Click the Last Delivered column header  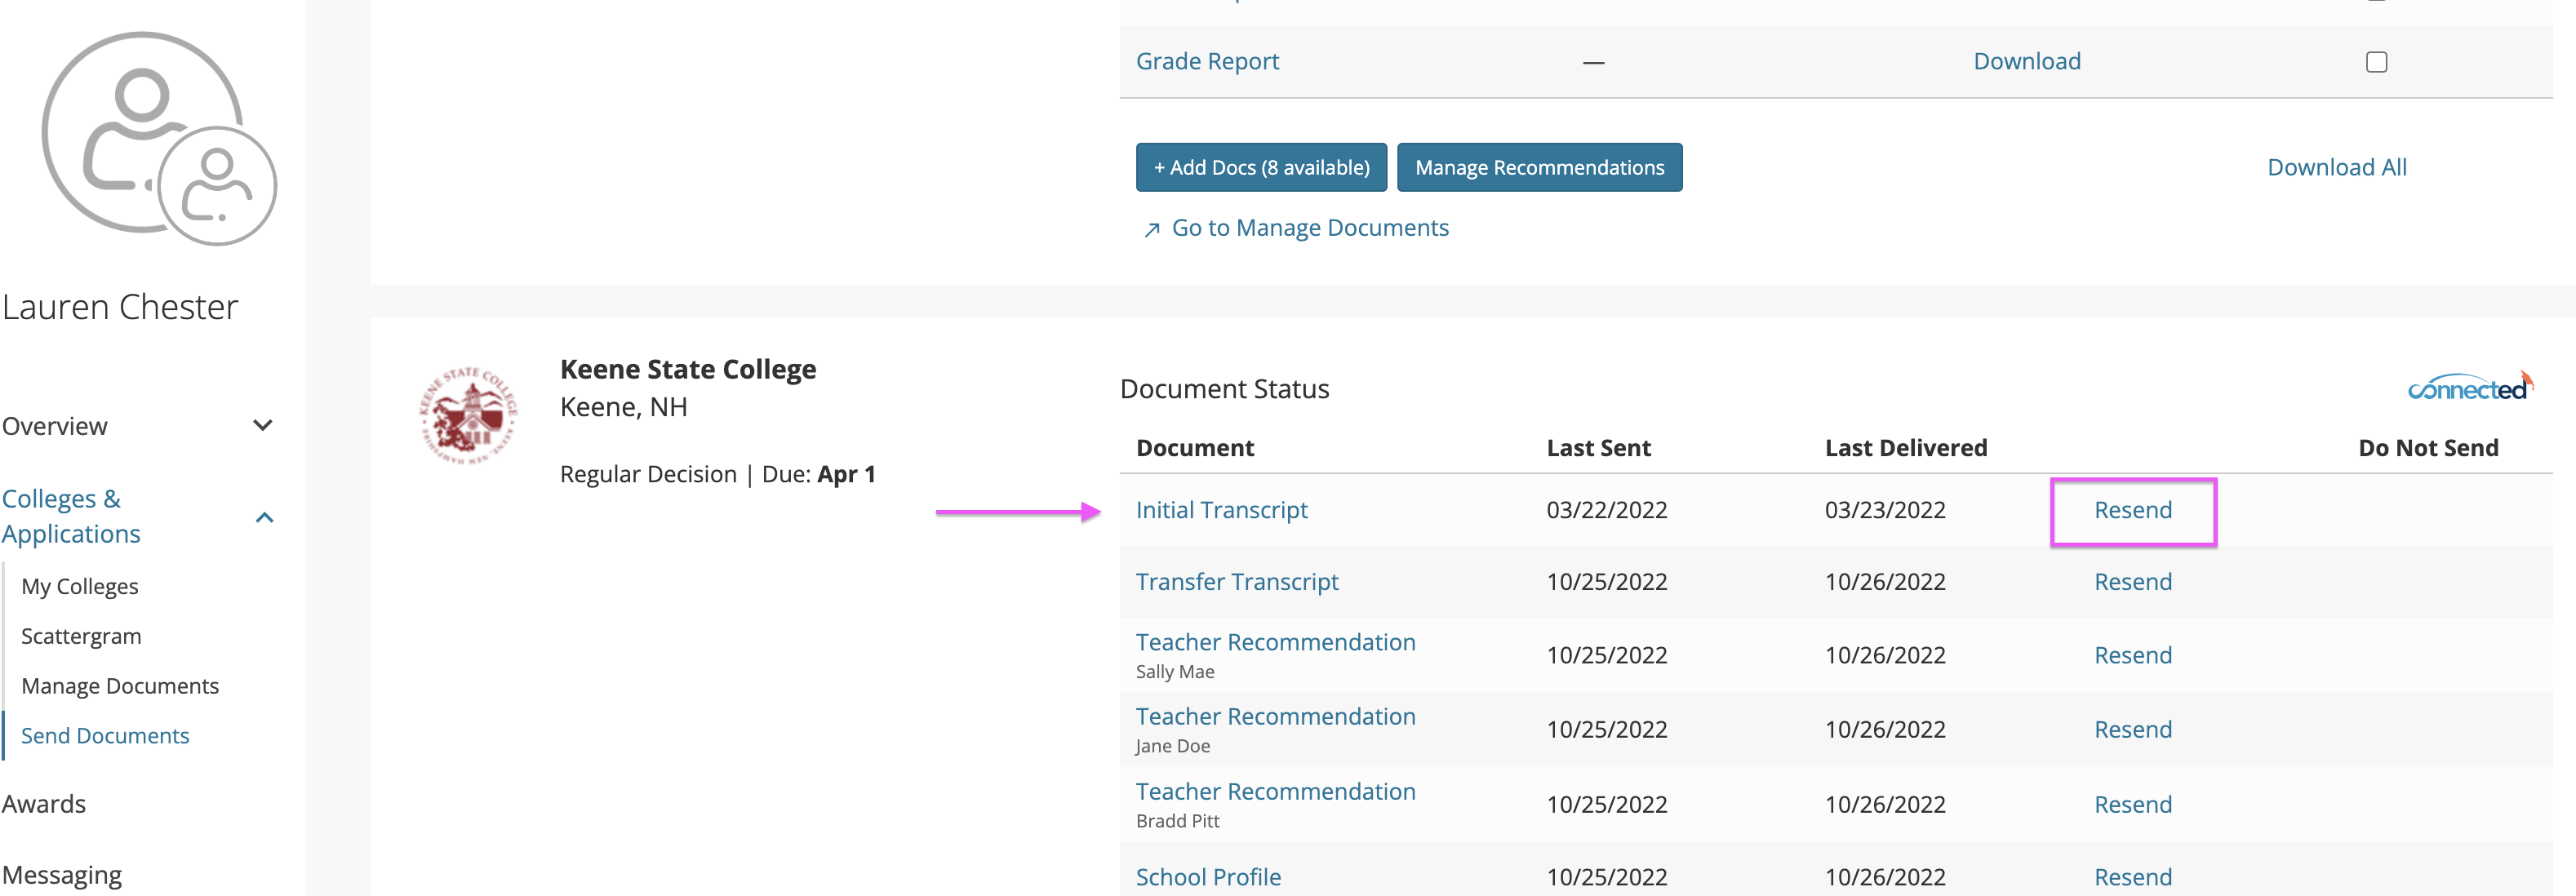tap(1905, 448)
